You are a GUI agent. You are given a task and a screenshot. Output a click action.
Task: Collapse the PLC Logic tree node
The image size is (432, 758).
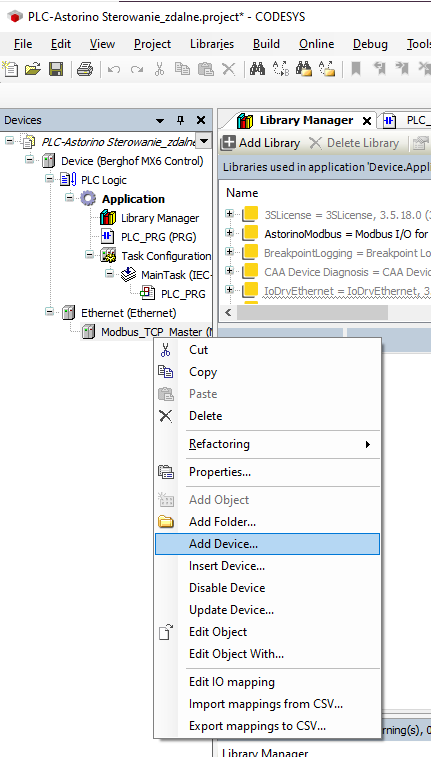49,178
